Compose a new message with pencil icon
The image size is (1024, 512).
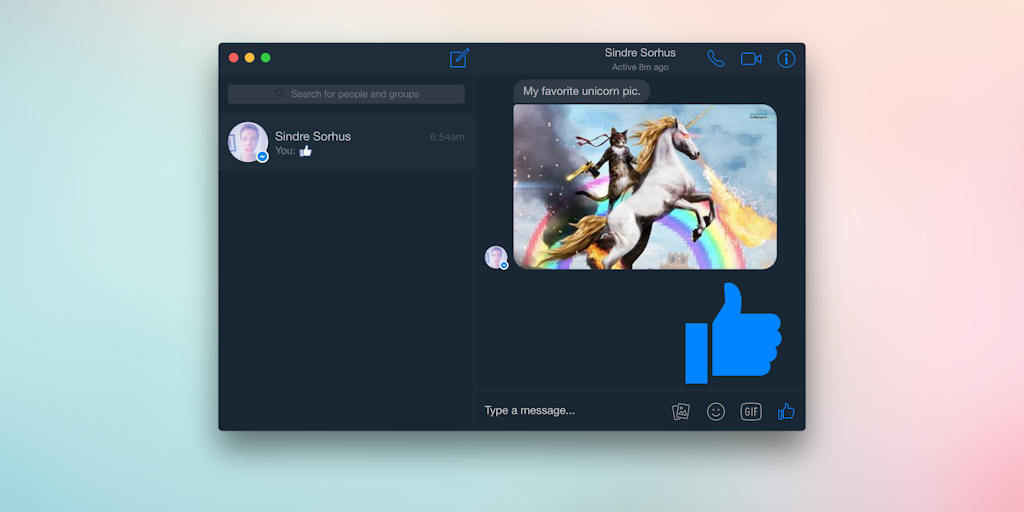click(x=460, y=58)
